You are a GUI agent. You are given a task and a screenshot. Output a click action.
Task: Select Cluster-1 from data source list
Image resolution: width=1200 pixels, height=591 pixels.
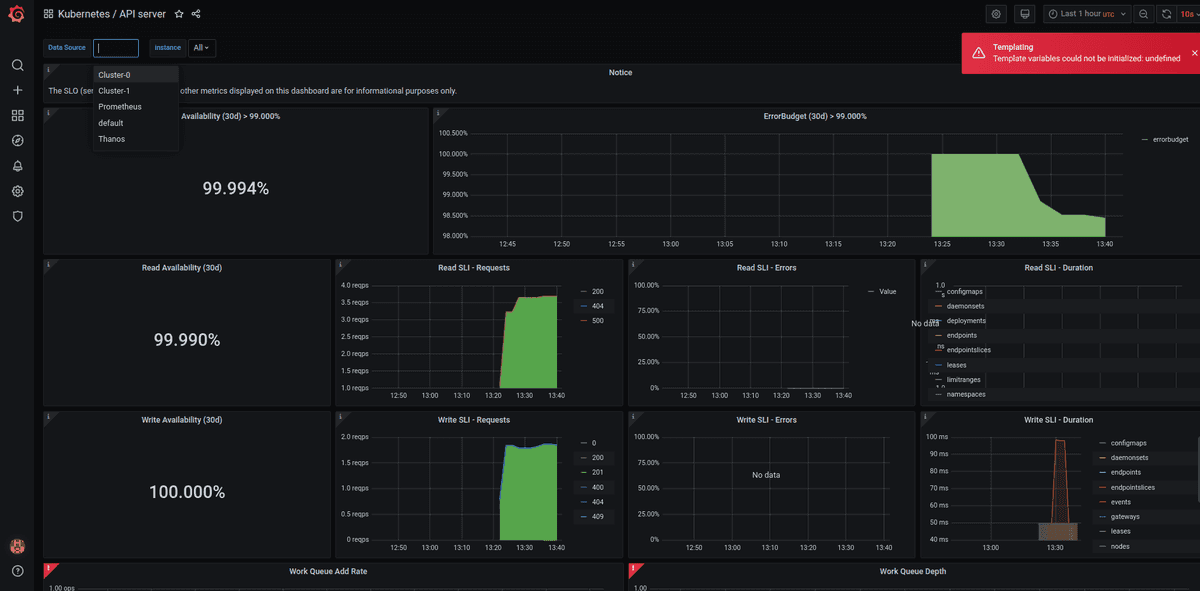pyautogui.click(x=114, y=91)
